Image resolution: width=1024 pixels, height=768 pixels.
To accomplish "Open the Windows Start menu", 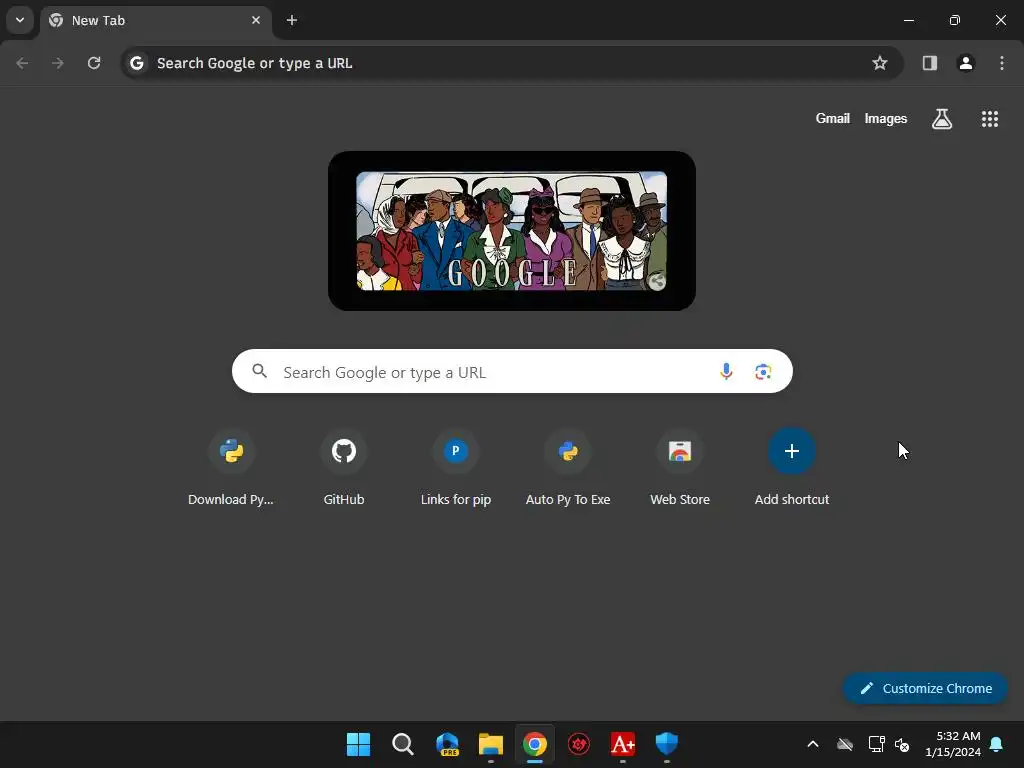I will [359, 744].
